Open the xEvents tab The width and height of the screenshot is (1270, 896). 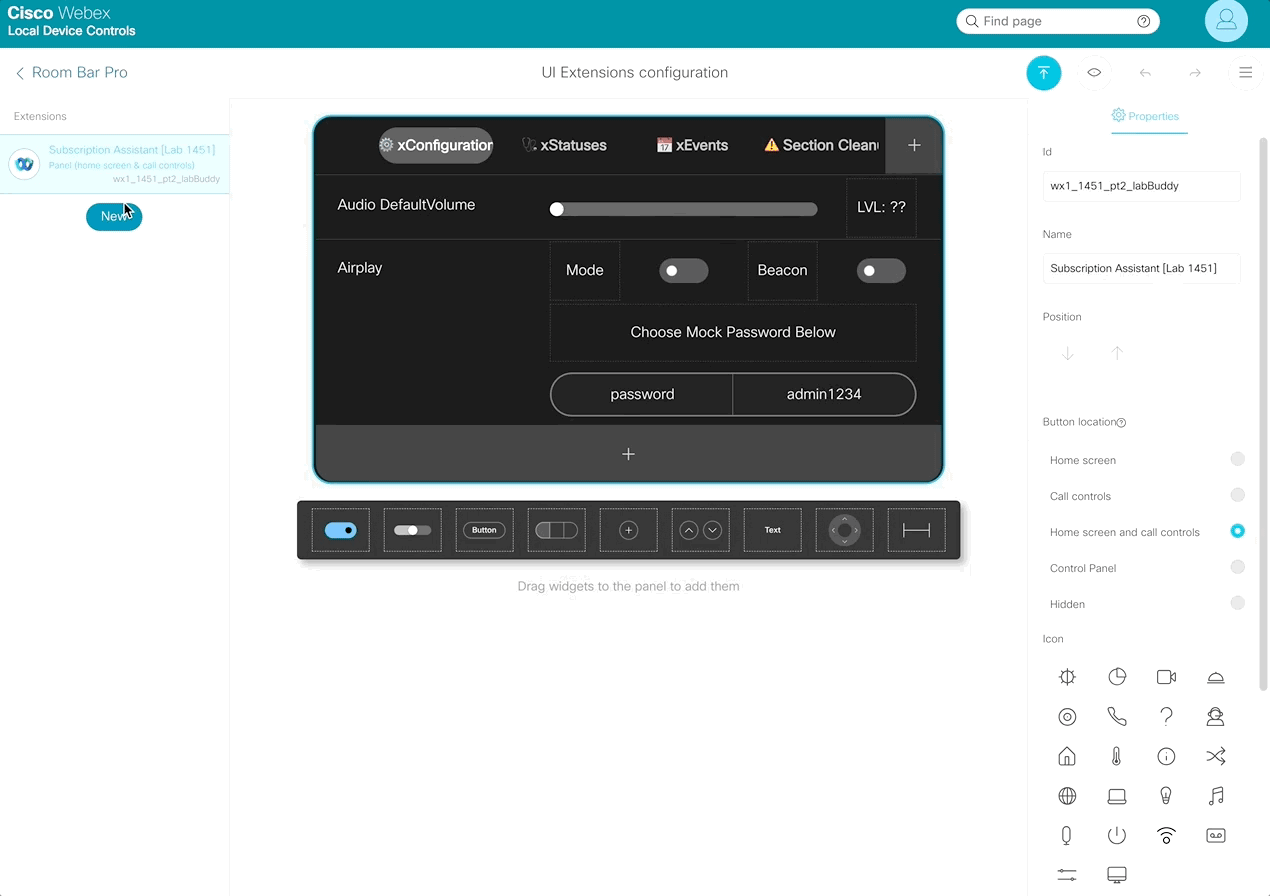tap(692, 145)
